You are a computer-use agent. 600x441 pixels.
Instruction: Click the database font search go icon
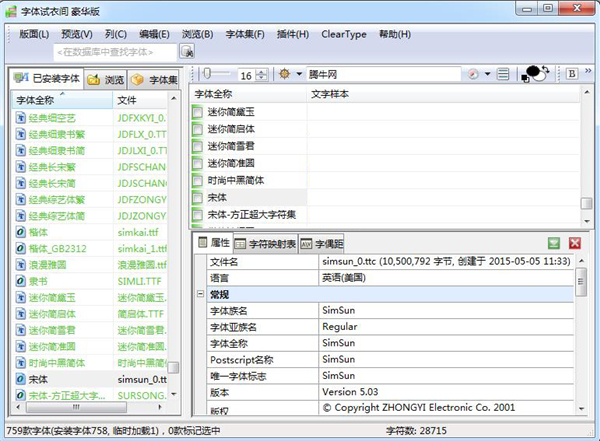(x=186, y=51)
